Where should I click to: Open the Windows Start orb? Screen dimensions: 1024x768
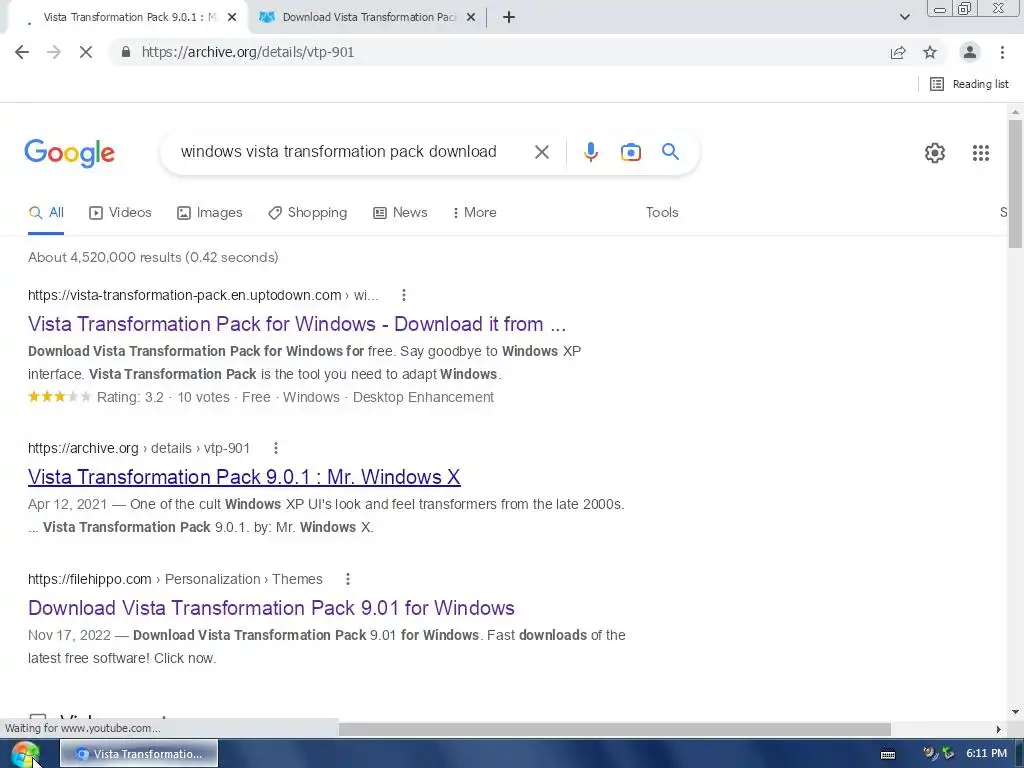(x=25, y=754)
